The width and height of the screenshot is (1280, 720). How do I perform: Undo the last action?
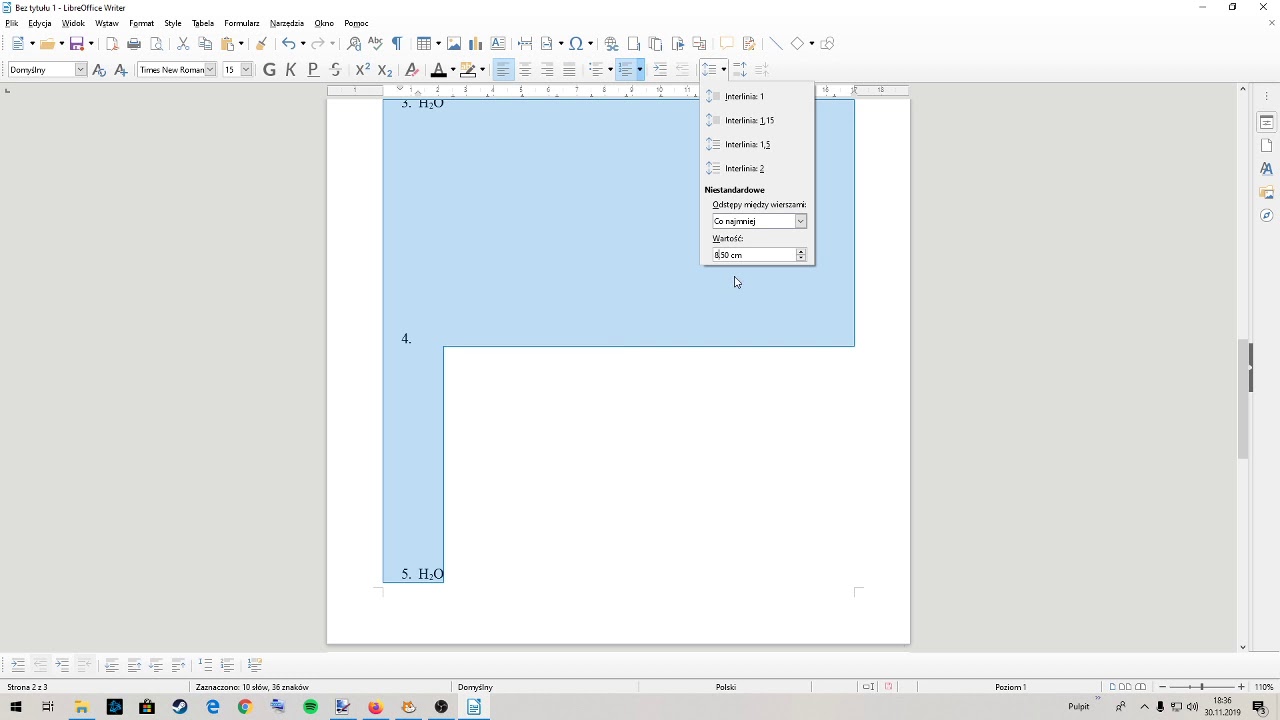pos(288,43)
